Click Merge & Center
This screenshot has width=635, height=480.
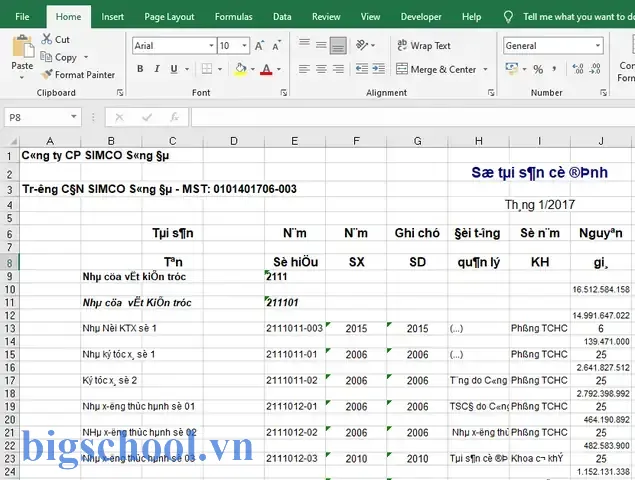tap(436, 69)
